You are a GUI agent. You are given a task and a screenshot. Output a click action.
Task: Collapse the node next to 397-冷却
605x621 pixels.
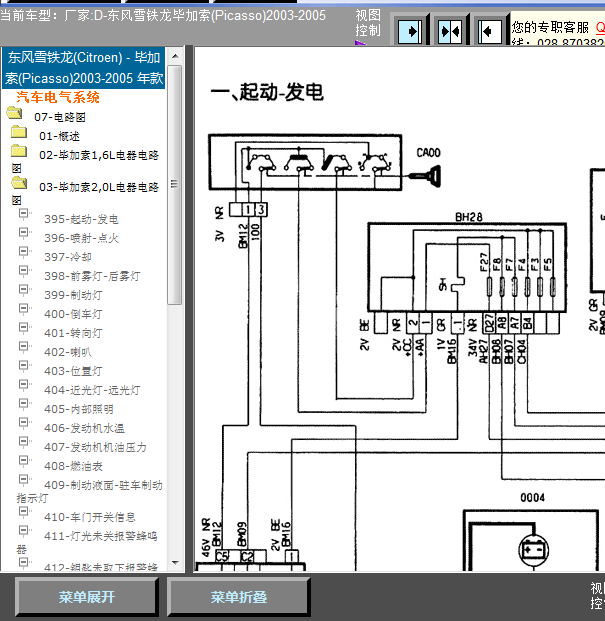(24, 252)
